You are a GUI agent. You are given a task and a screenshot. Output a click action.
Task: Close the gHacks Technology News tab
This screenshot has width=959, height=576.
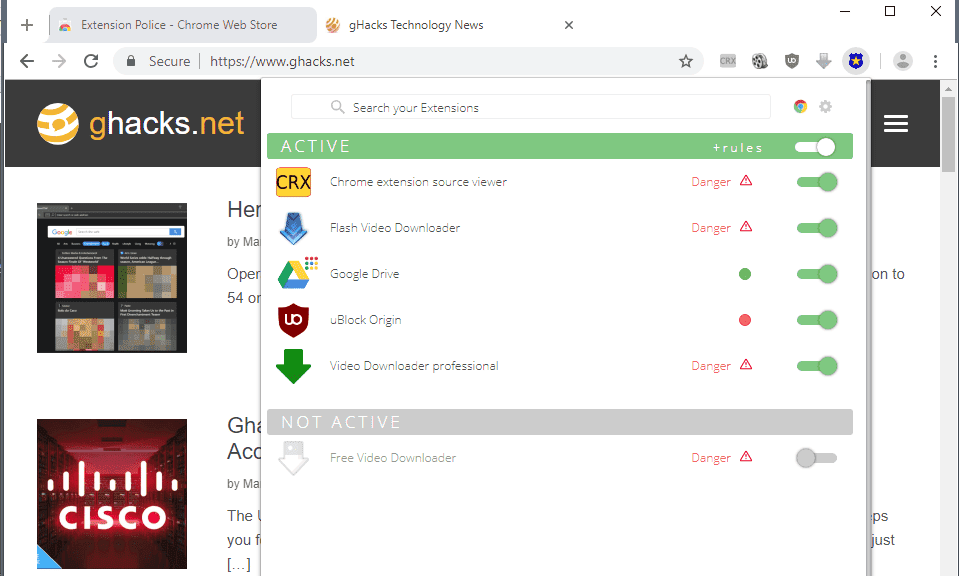[569, 25]
